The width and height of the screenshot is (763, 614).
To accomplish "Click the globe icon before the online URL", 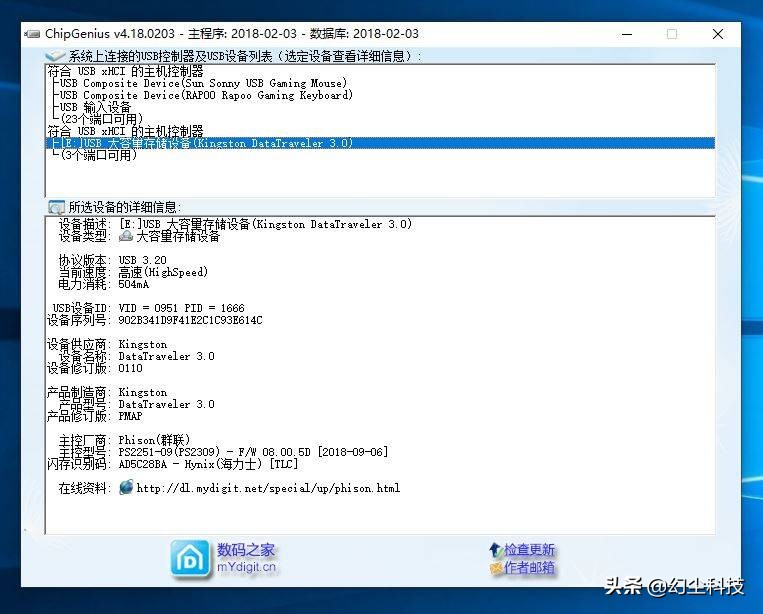I will tap(126, 487).
